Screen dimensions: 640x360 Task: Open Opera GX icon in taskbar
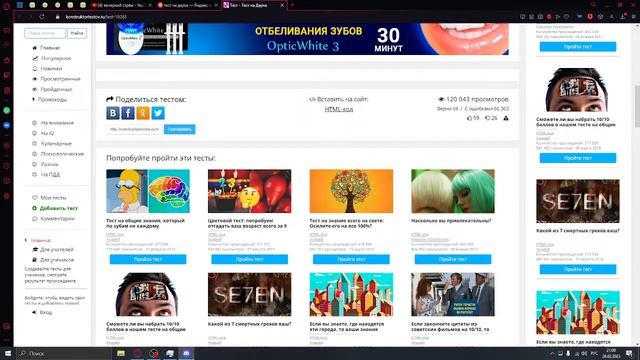(x=137, y=353)
